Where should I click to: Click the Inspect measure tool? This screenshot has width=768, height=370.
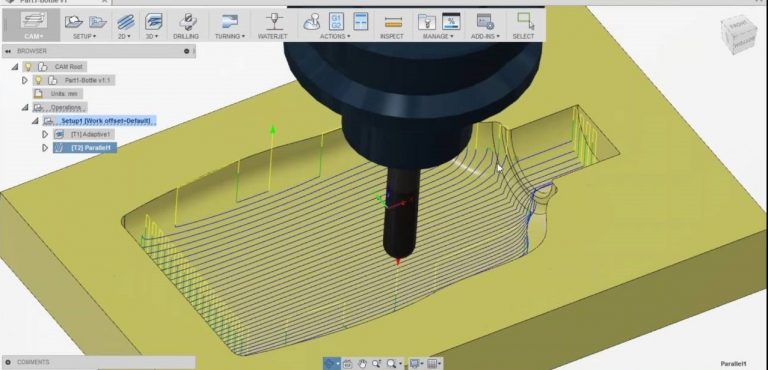[x=392, y=23]
